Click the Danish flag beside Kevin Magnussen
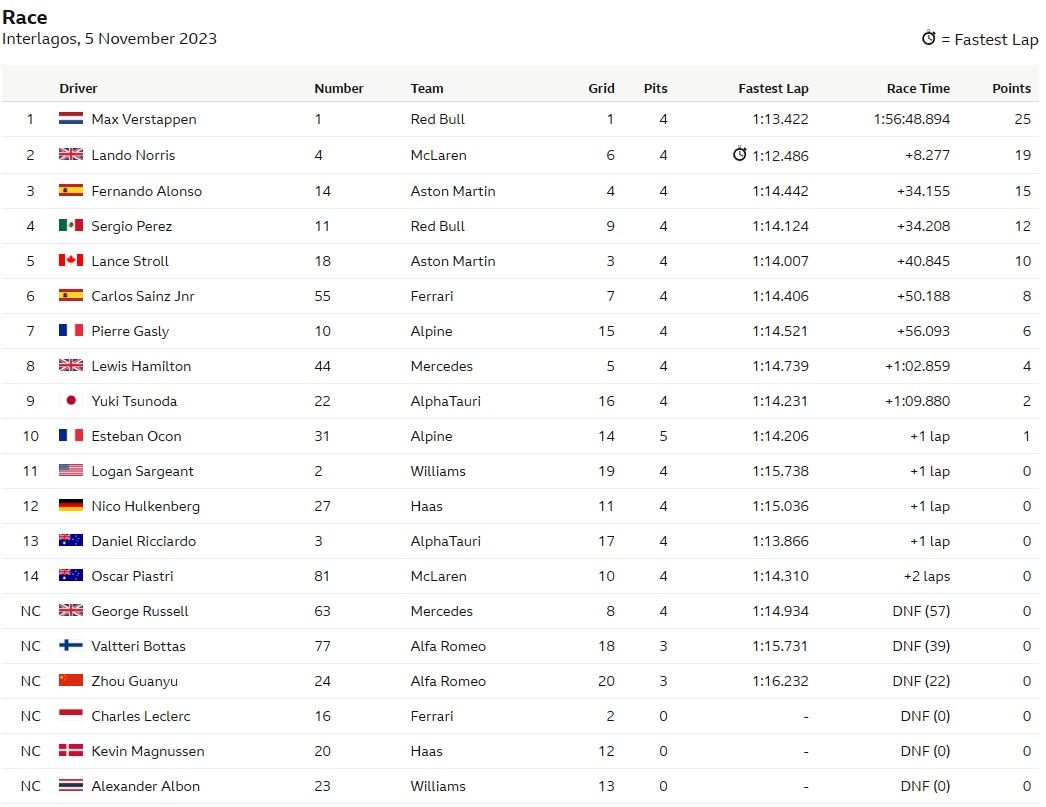Image resolution: width=1046 pixels, height=807 pixels. click(71, 751)
